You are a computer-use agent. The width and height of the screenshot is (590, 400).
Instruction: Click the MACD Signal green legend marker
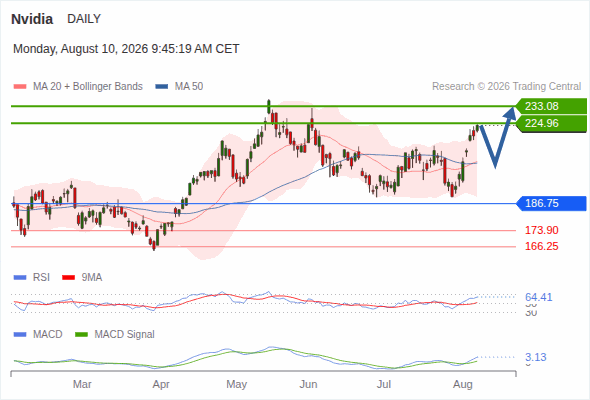(81, 335)
